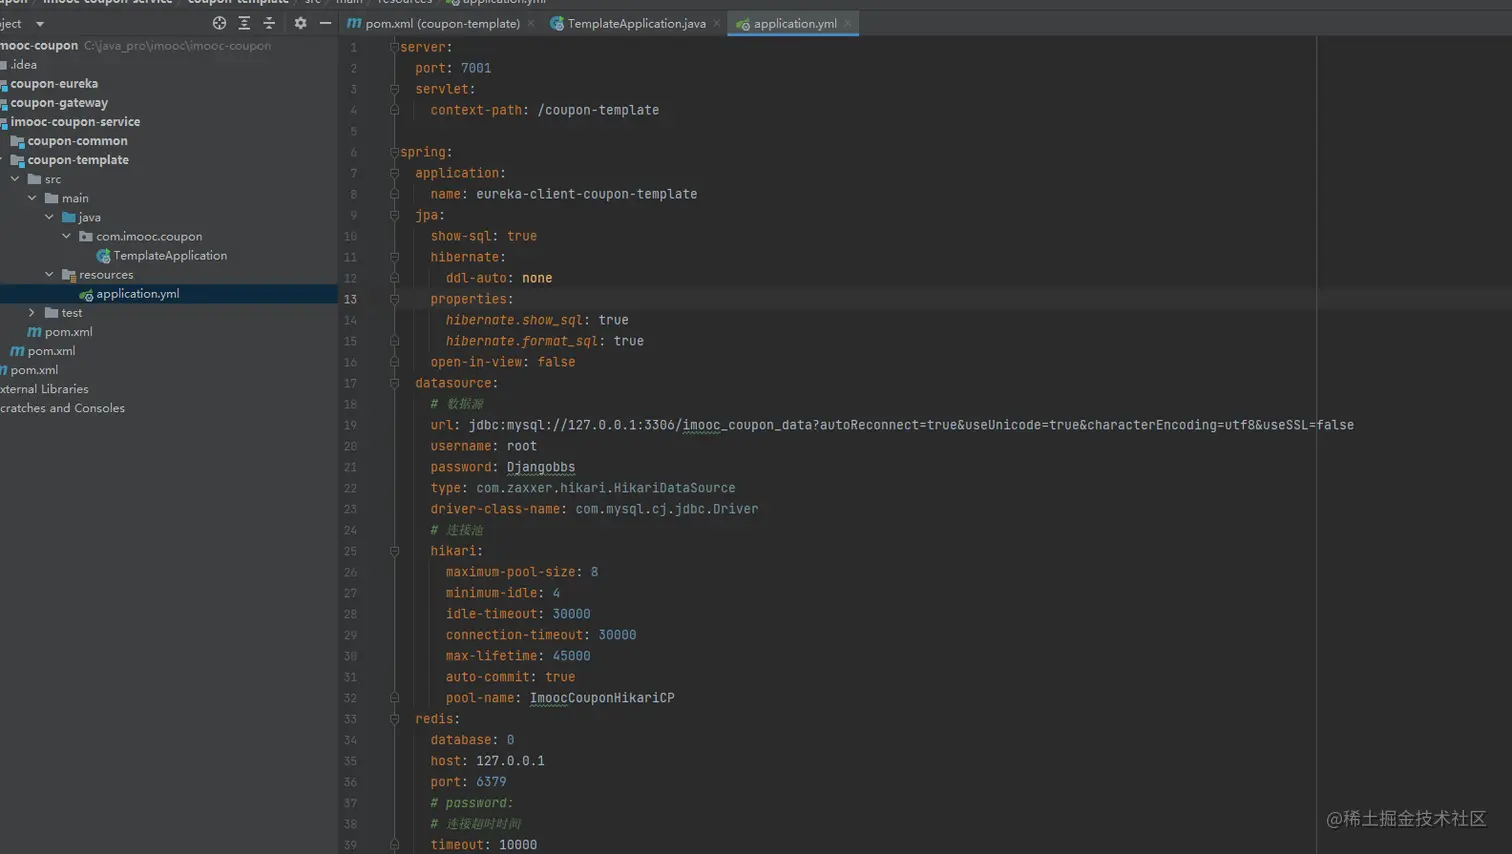Switch to the TemplateApplication.java tab

(x=635, y=24)
